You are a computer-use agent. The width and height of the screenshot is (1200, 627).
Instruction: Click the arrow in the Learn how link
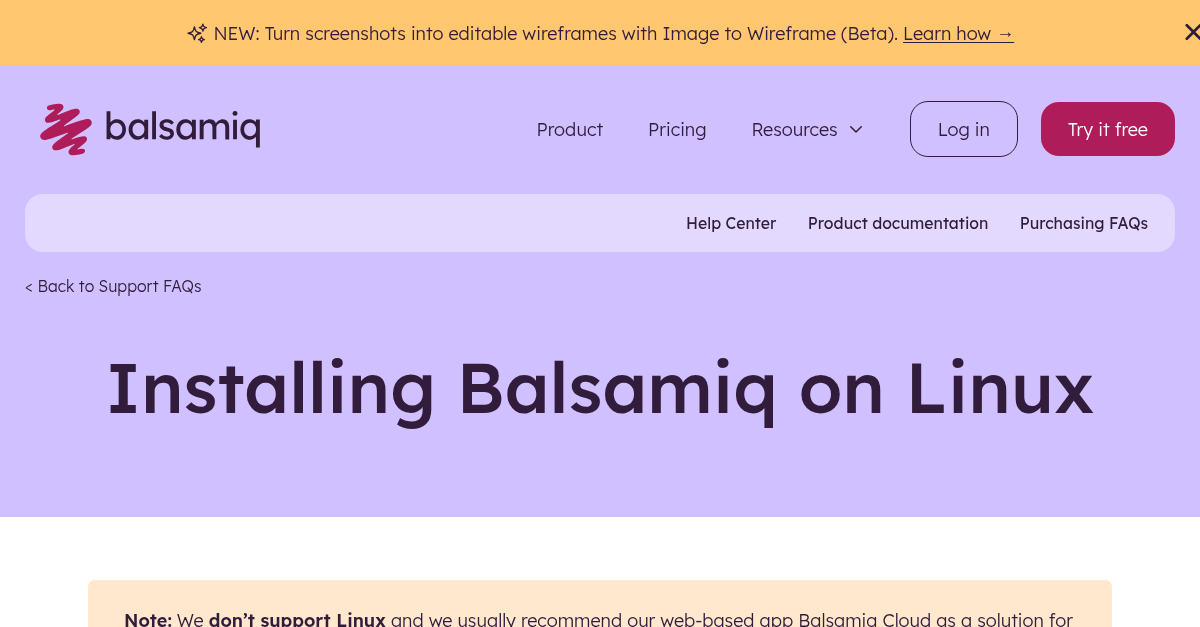(1005, 33)
